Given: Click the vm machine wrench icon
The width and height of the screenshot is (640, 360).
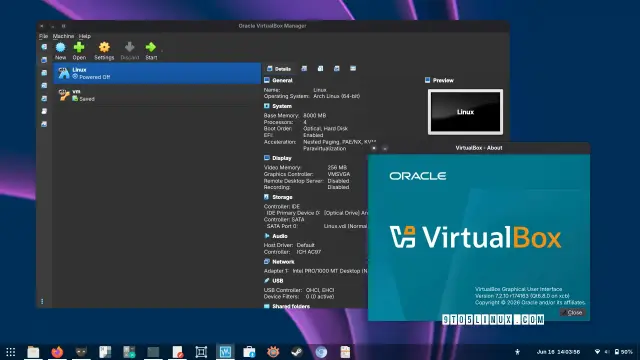Looking at the screenshot, I should (x=64, y=95).
